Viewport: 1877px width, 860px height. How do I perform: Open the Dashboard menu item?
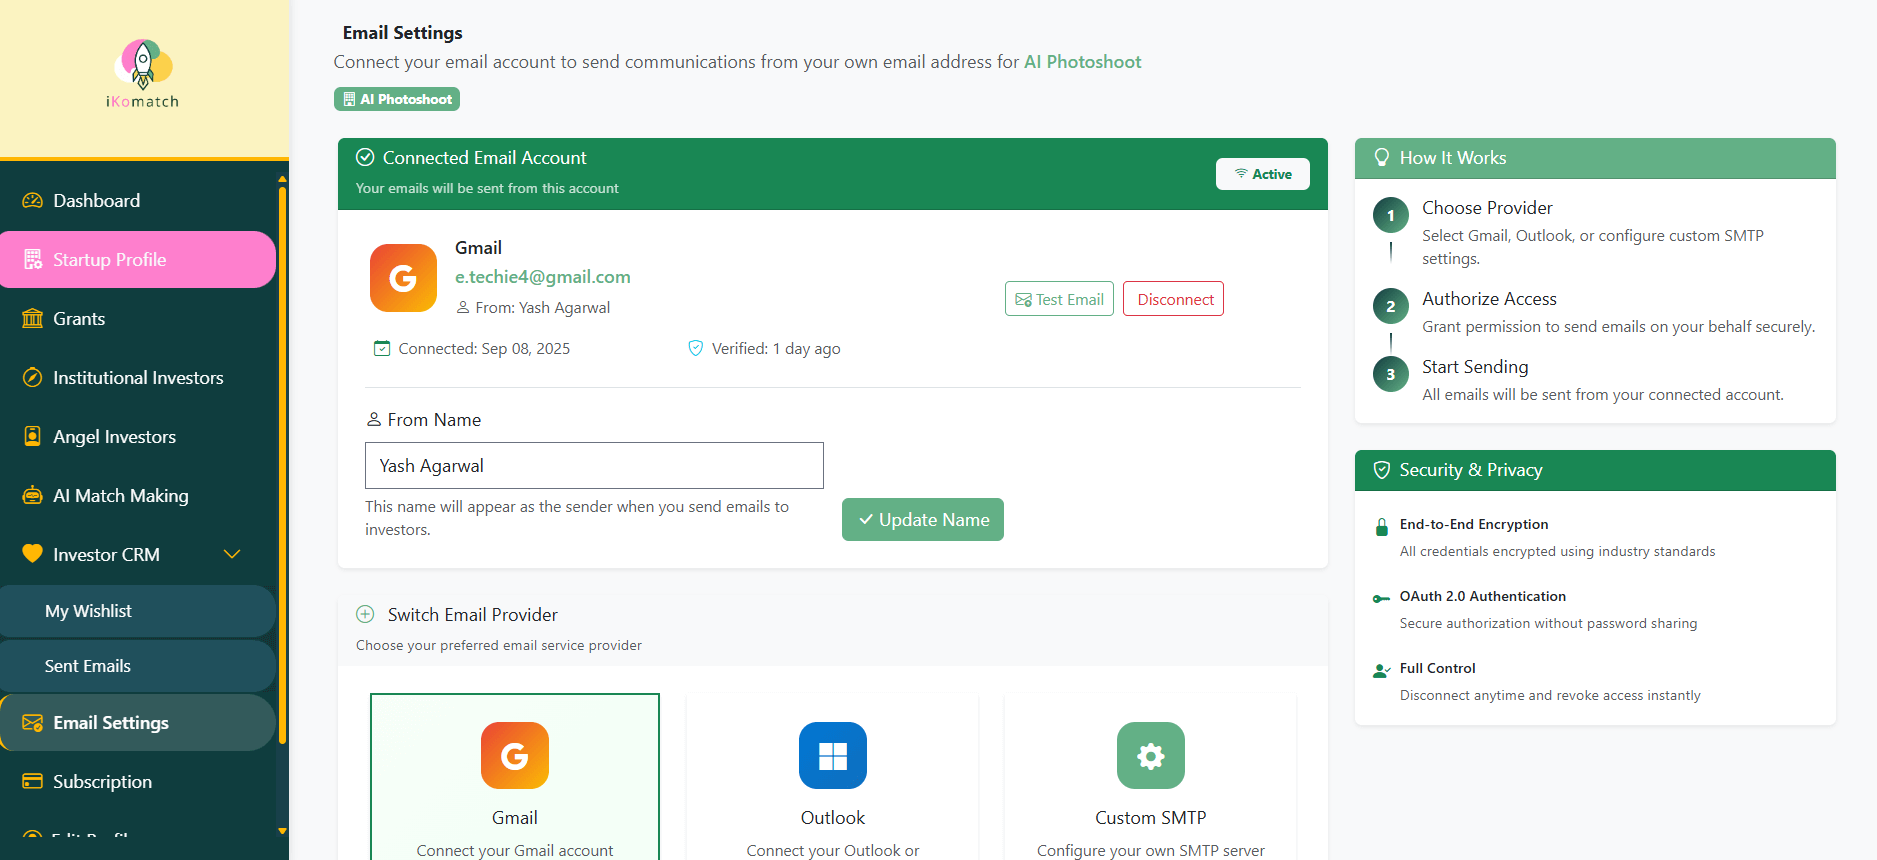click(138, 200)
